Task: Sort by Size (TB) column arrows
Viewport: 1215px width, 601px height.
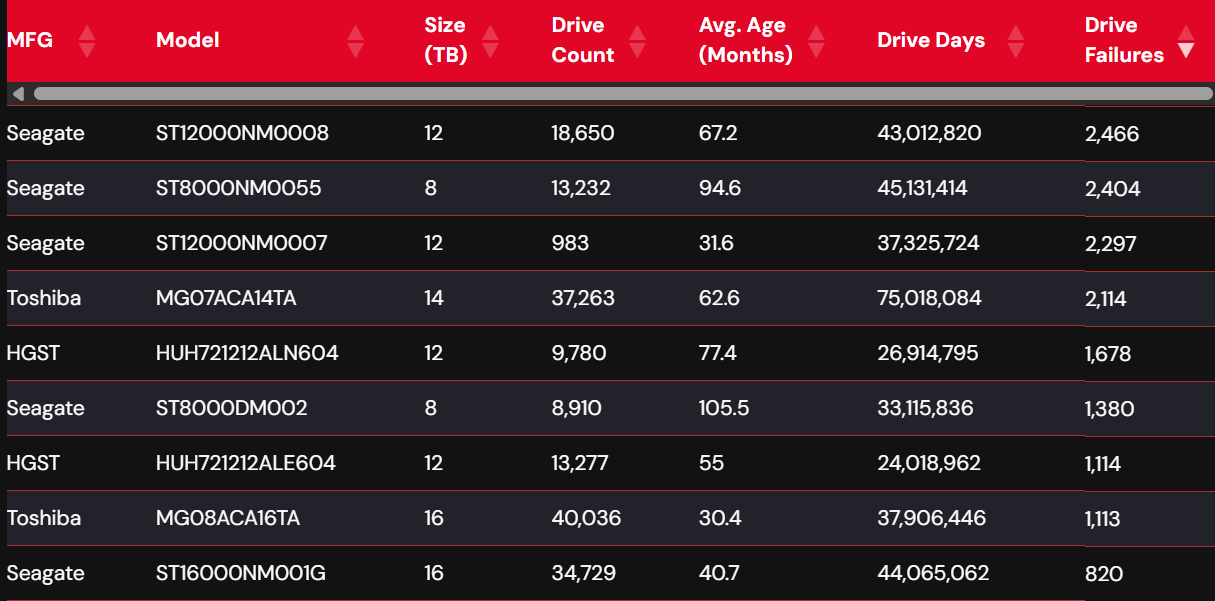Action: tap(490, 41)
